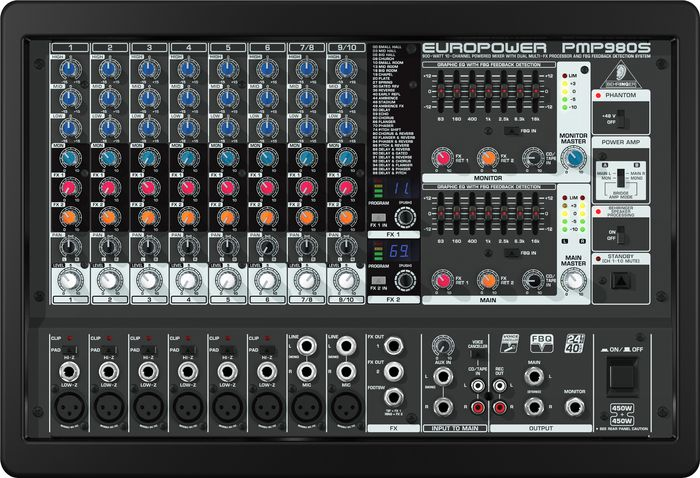Click the FX 1 PROGRAM selector knob
Viewport: 700px width, 478px height.
tap(405, 217)
